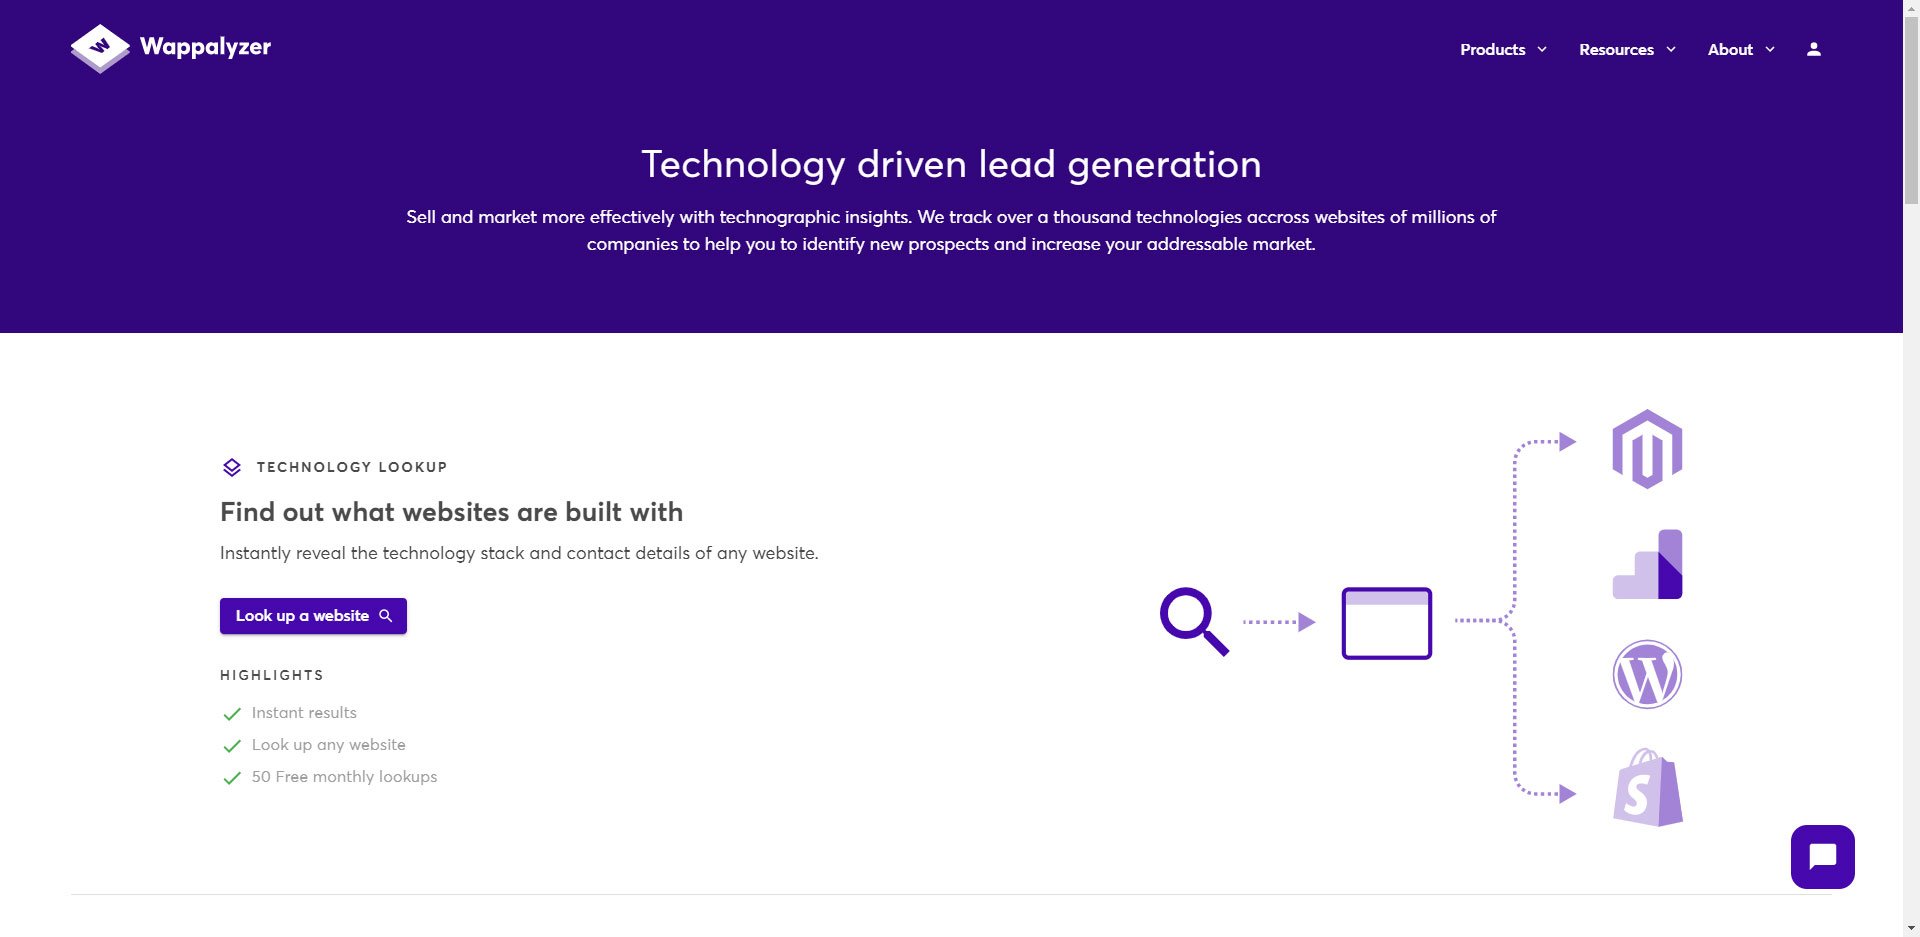1920x937 pixels.
Task: Click the scrollbar down arrow
Action: (1911, 928)
